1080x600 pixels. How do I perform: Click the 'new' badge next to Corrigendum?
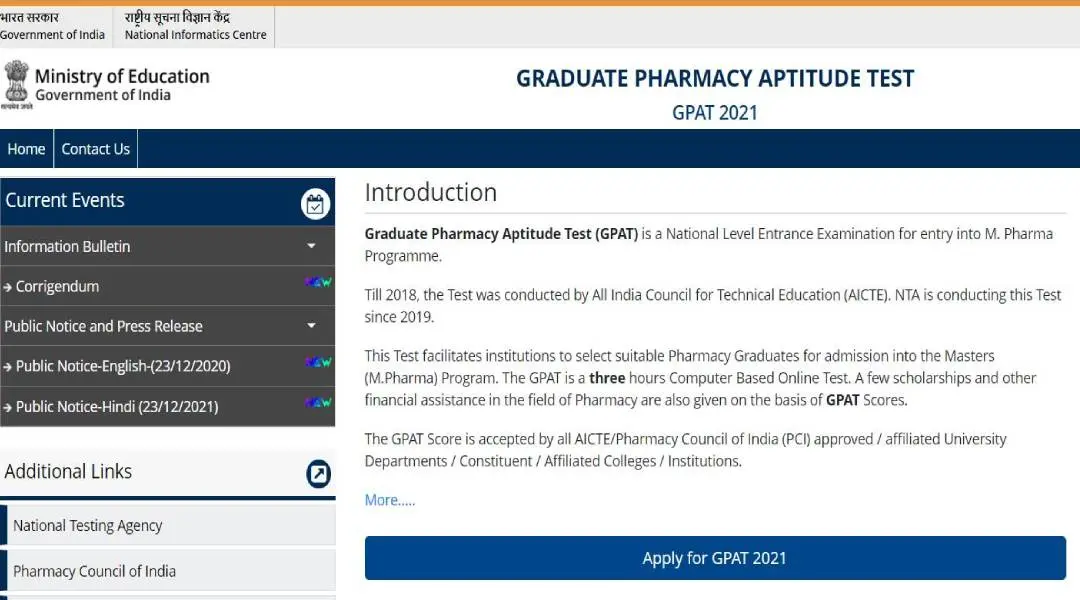(320, 285)
